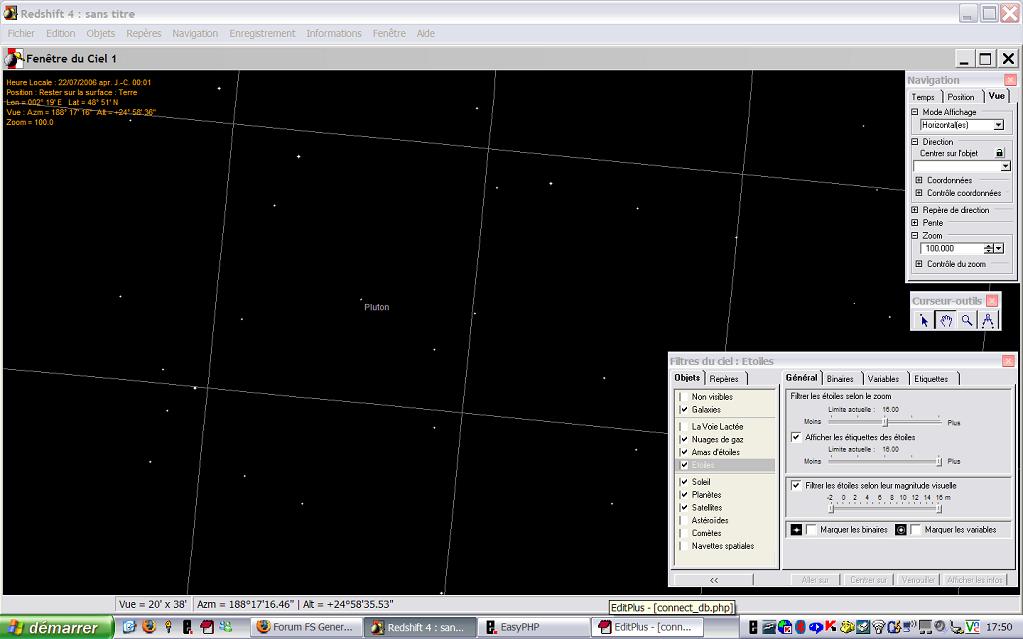Click the binary star marker icon
Screen dimensions: 1023x639
click(796, 529)
